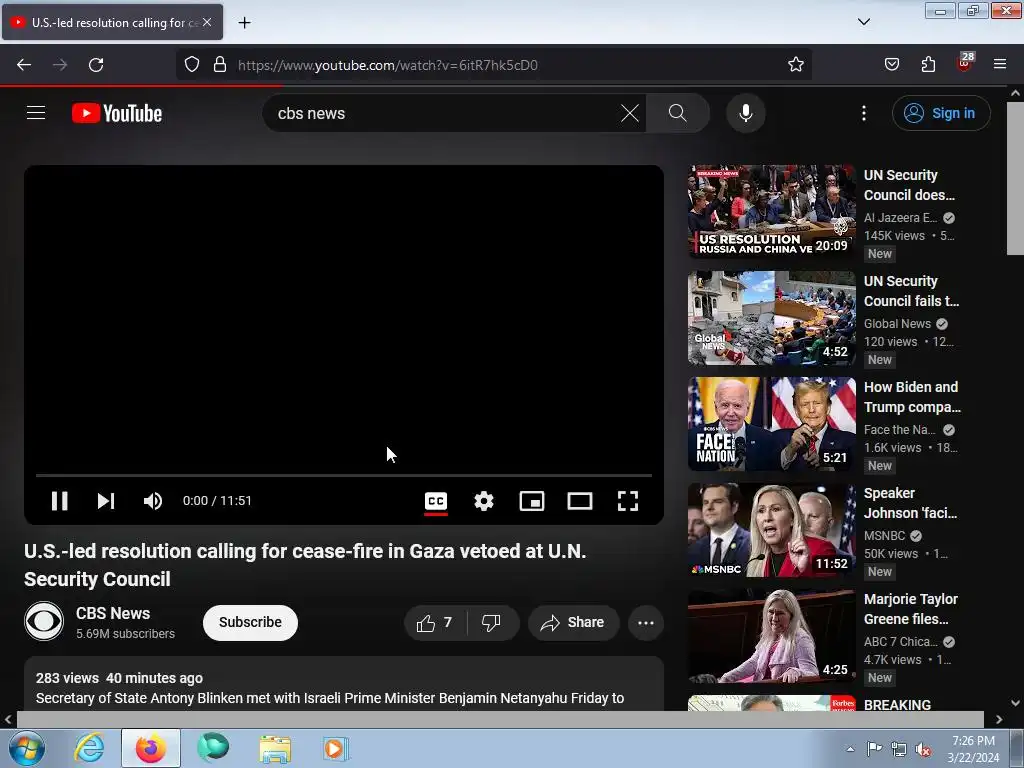The image size is (1024, 768).
Task: Enter full screen mode
Action: pos(628,501)
